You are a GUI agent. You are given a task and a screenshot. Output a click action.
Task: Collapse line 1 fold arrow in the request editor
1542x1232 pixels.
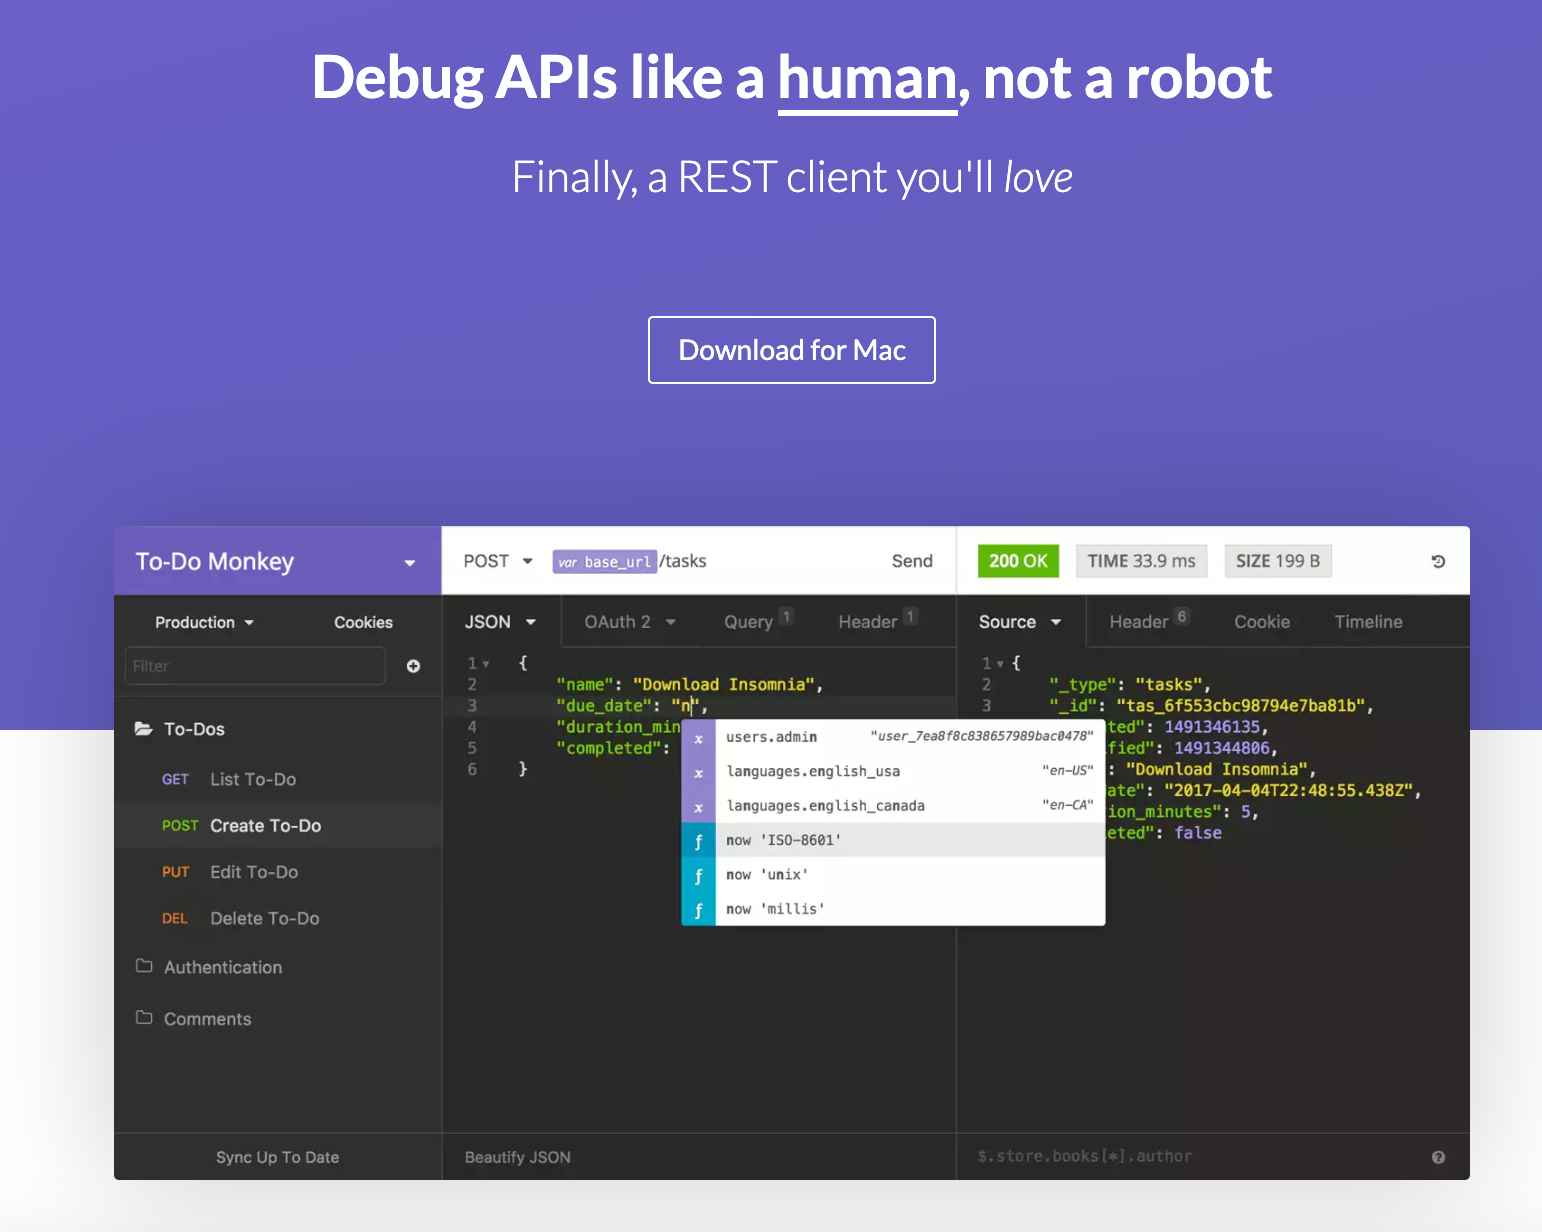486,664
